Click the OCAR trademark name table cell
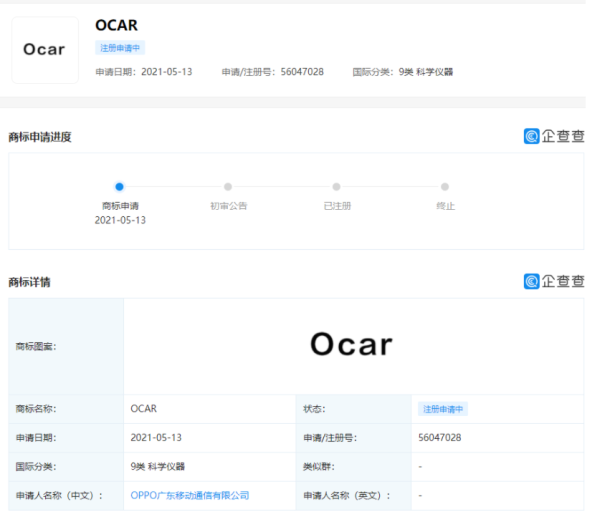Viewport: 600px width, 517px height. (x=144, y=409)
